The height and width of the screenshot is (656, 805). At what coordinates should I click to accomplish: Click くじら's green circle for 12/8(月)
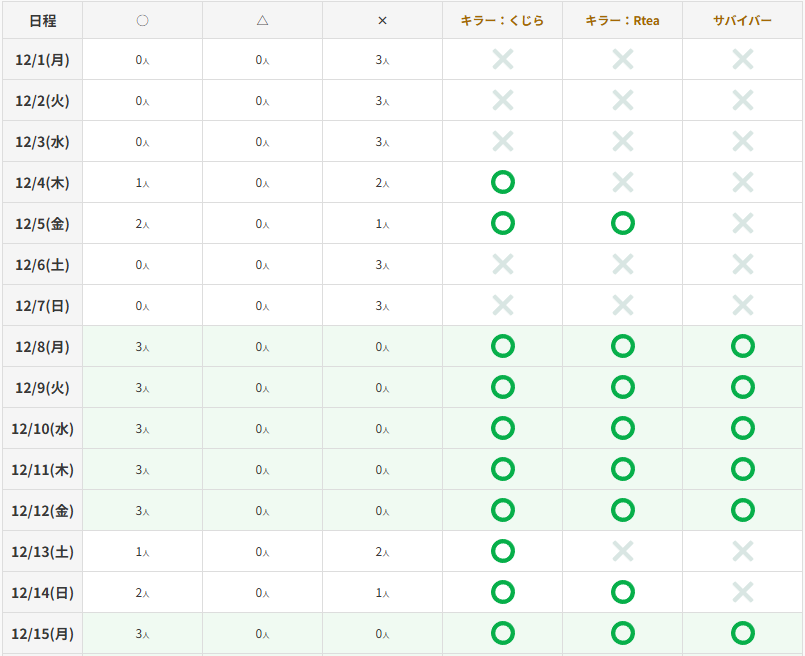point(503,346)
